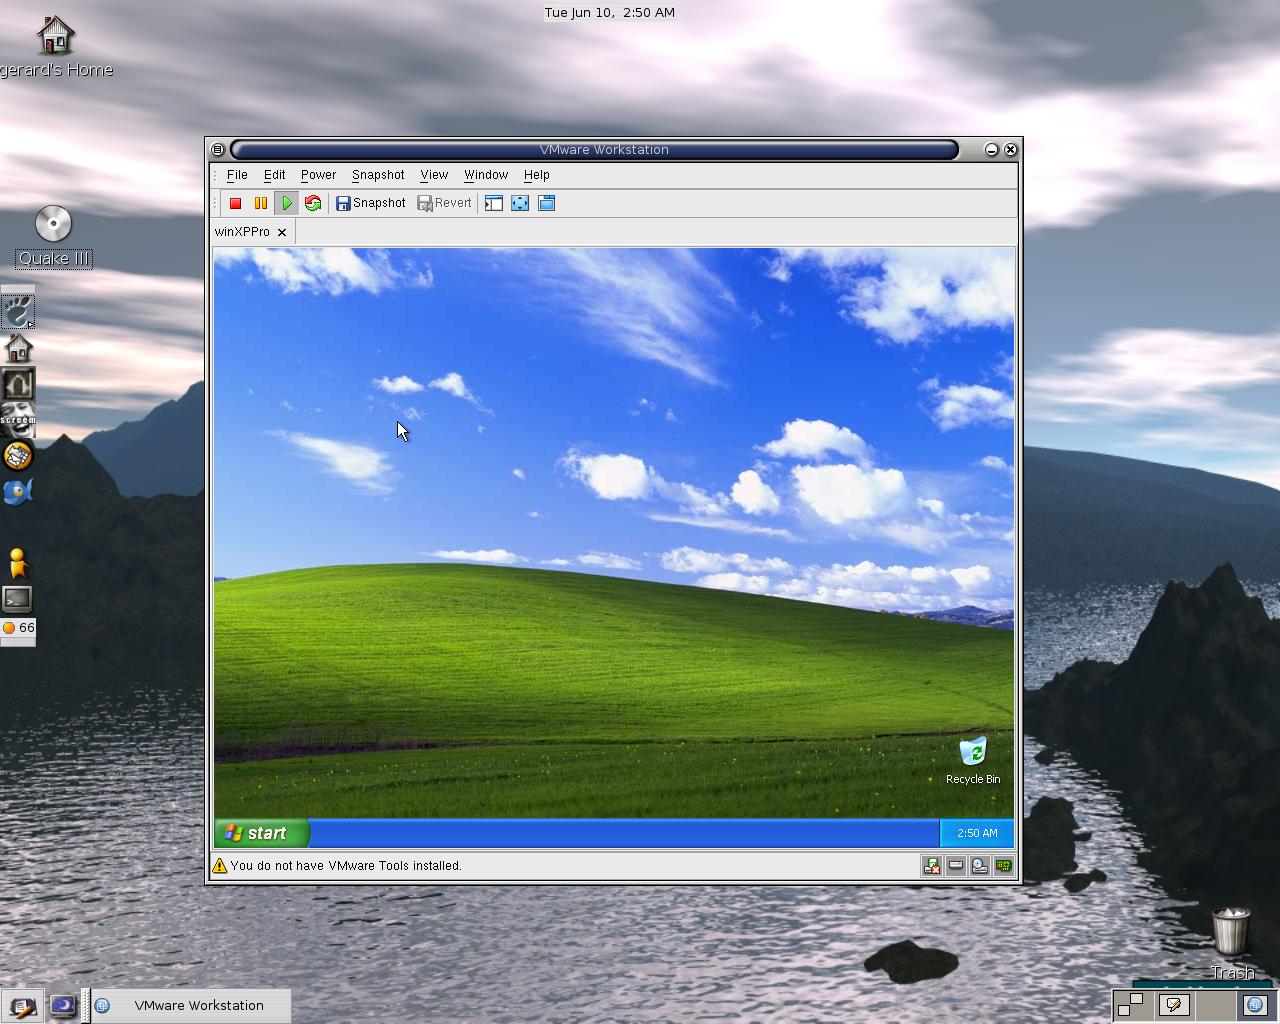The width and height of the screenshot is (1280, 1024).
Task: Click the hard disk device status icon
Action: (x=956, y=866)
